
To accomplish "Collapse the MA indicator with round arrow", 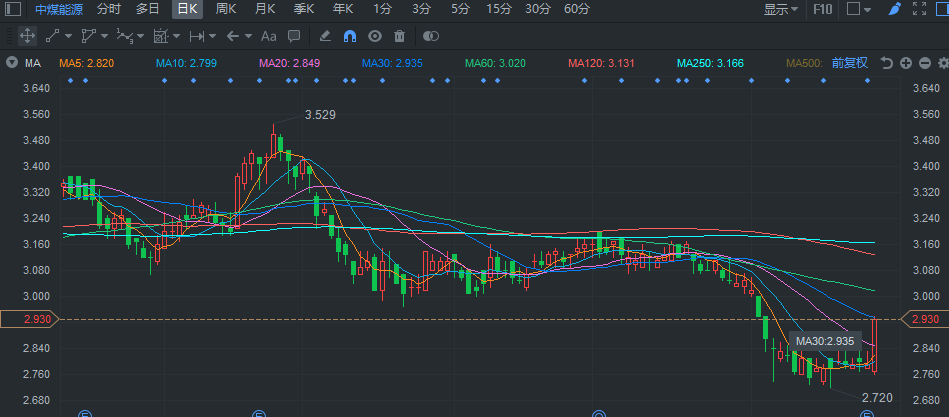I will click(x=11, y=62).
